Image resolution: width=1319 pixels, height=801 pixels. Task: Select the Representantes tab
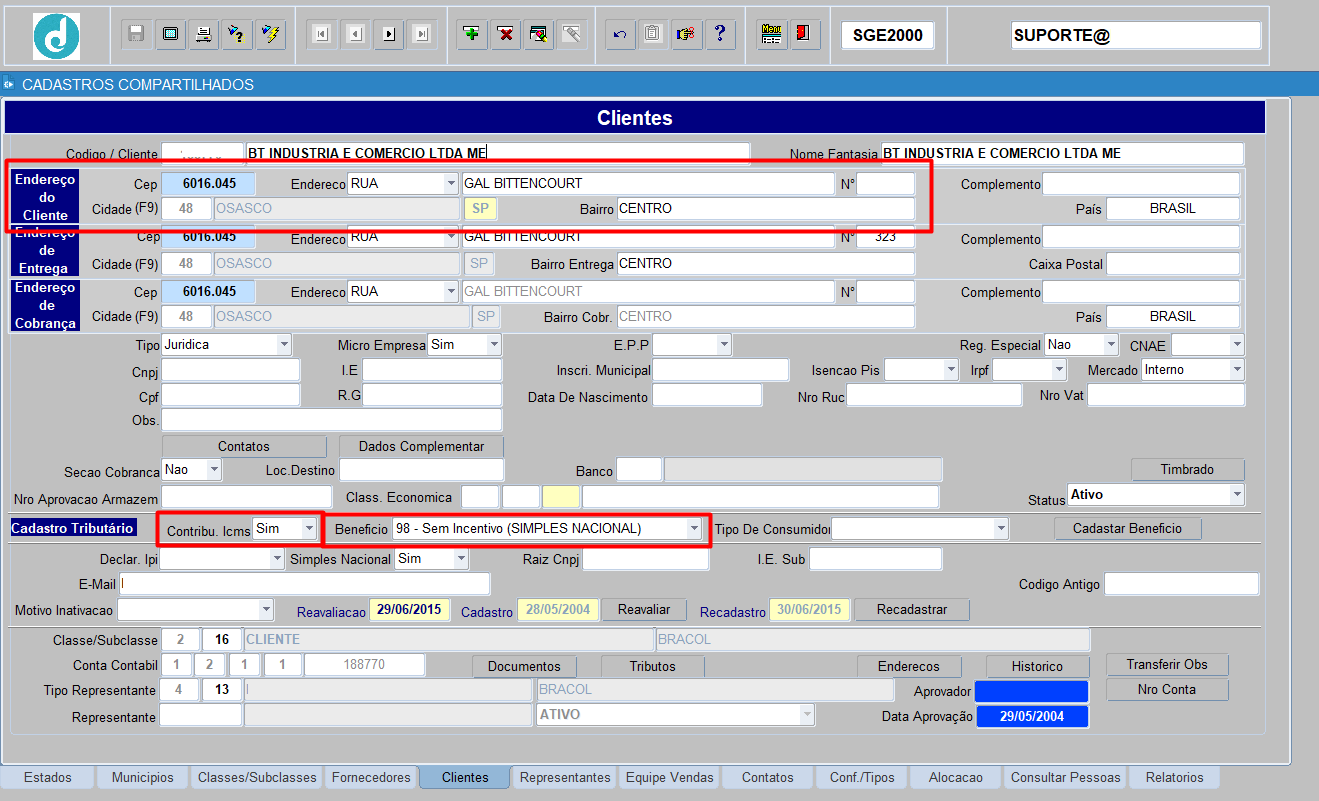click(x=565, y=777)
